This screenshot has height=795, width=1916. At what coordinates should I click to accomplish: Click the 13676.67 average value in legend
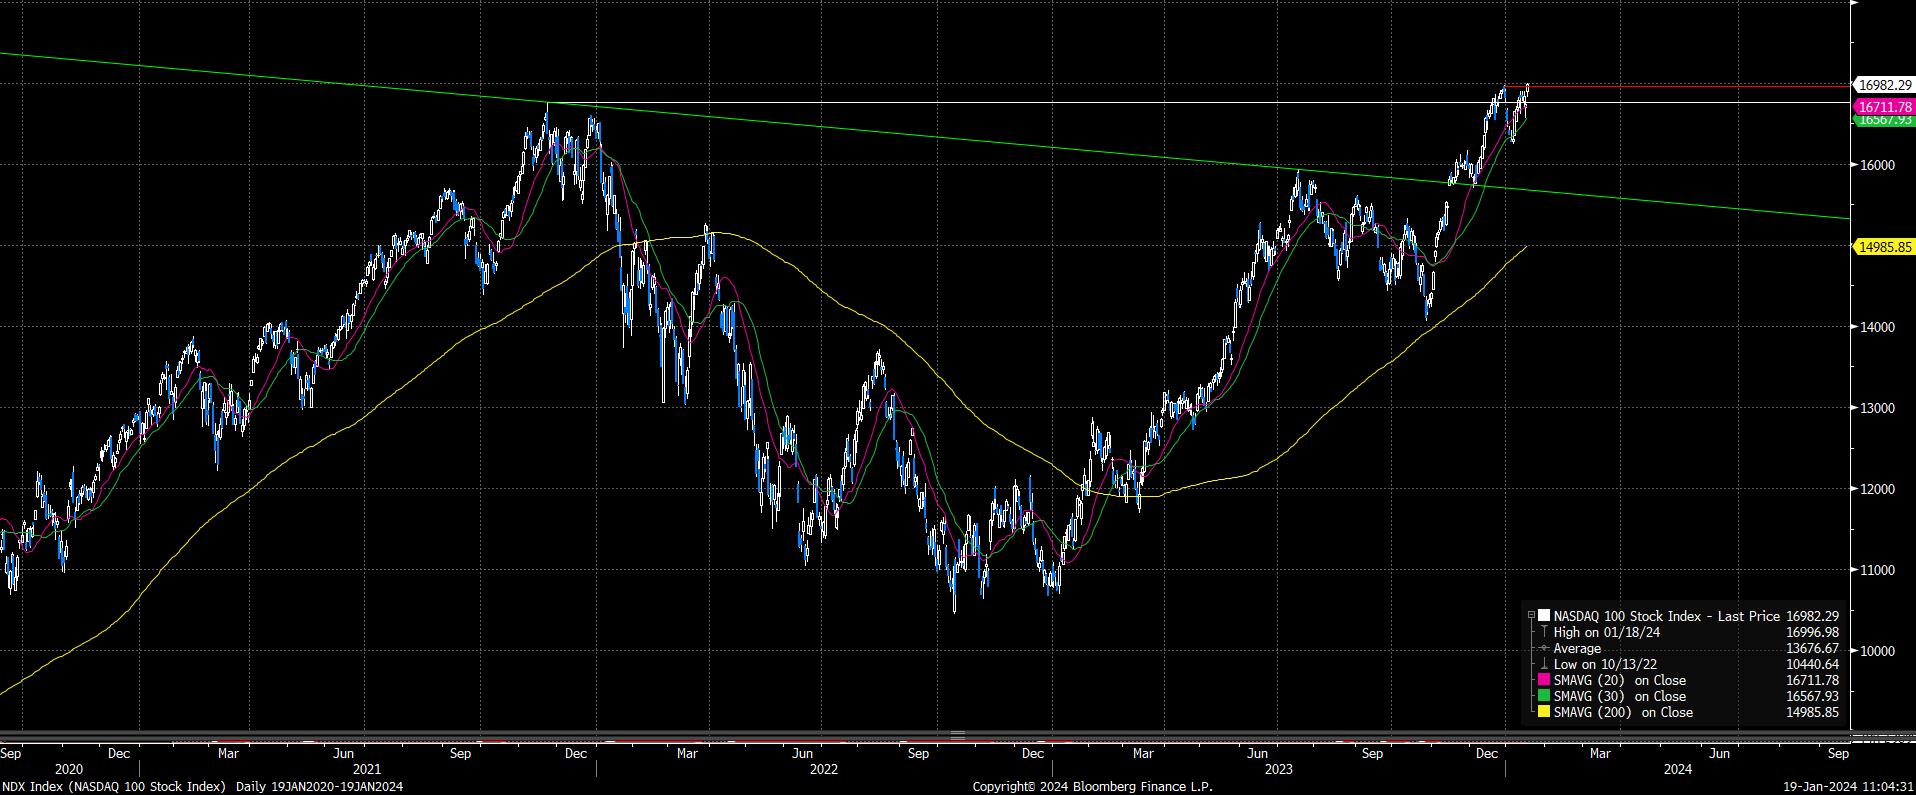coord(1813,648)
